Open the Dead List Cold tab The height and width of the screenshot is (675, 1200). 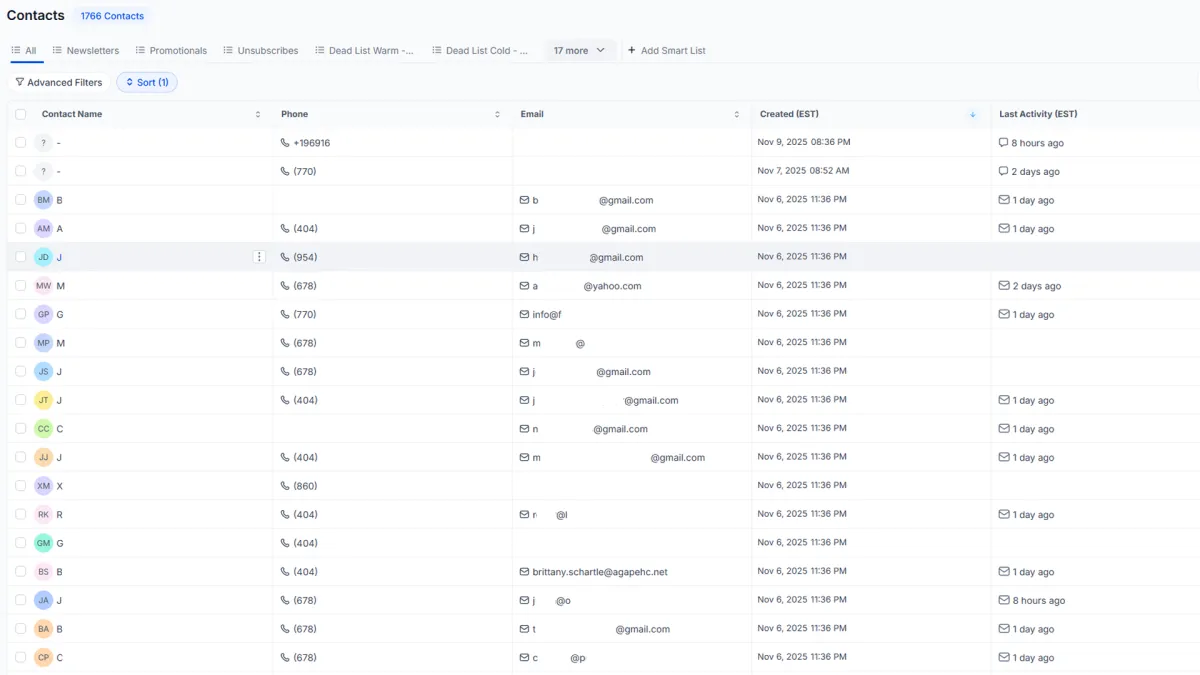(481, 50)
